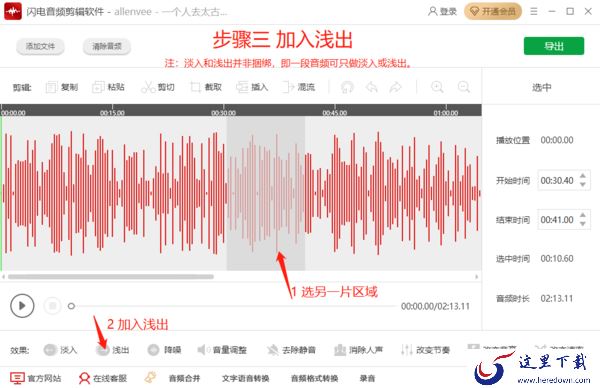Zoom out of the waveform
This screenshot has height=388, width=600.
(x=464, y=87)
